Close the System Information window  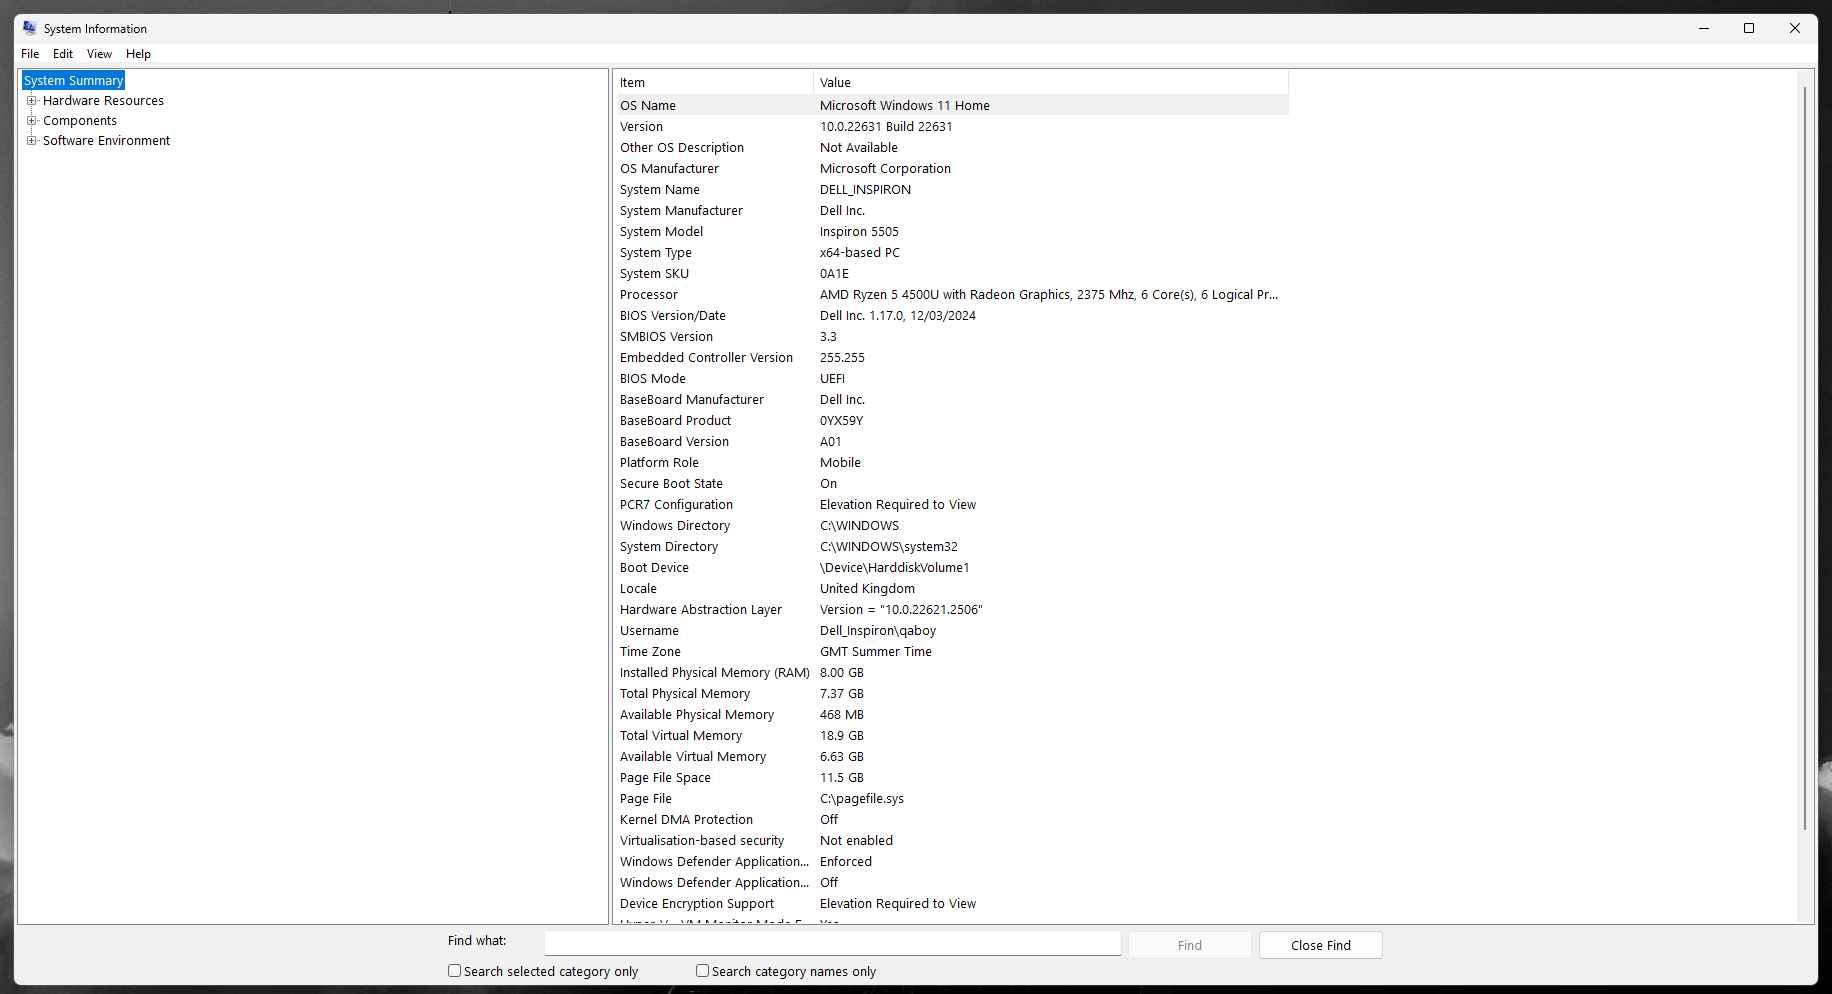1795,28
